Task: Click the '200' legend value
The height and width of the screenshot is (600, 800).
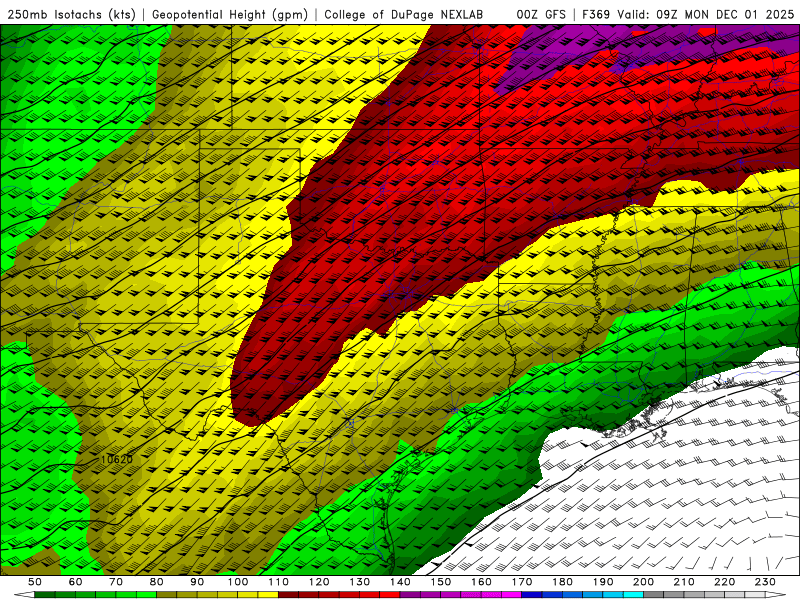Action: pos(644,582)
